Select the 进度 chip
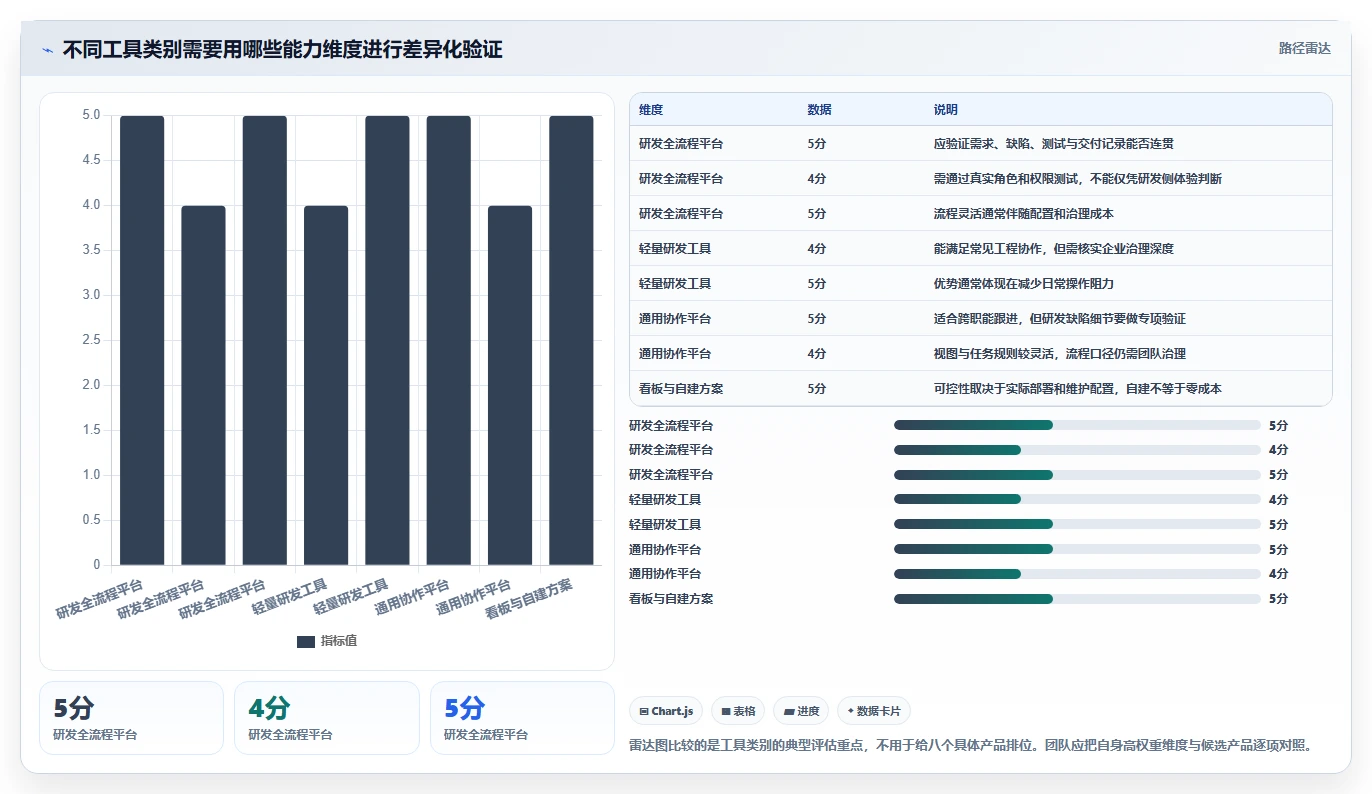Viewport: 1372px width, 794px height. (x=801, y=711)
